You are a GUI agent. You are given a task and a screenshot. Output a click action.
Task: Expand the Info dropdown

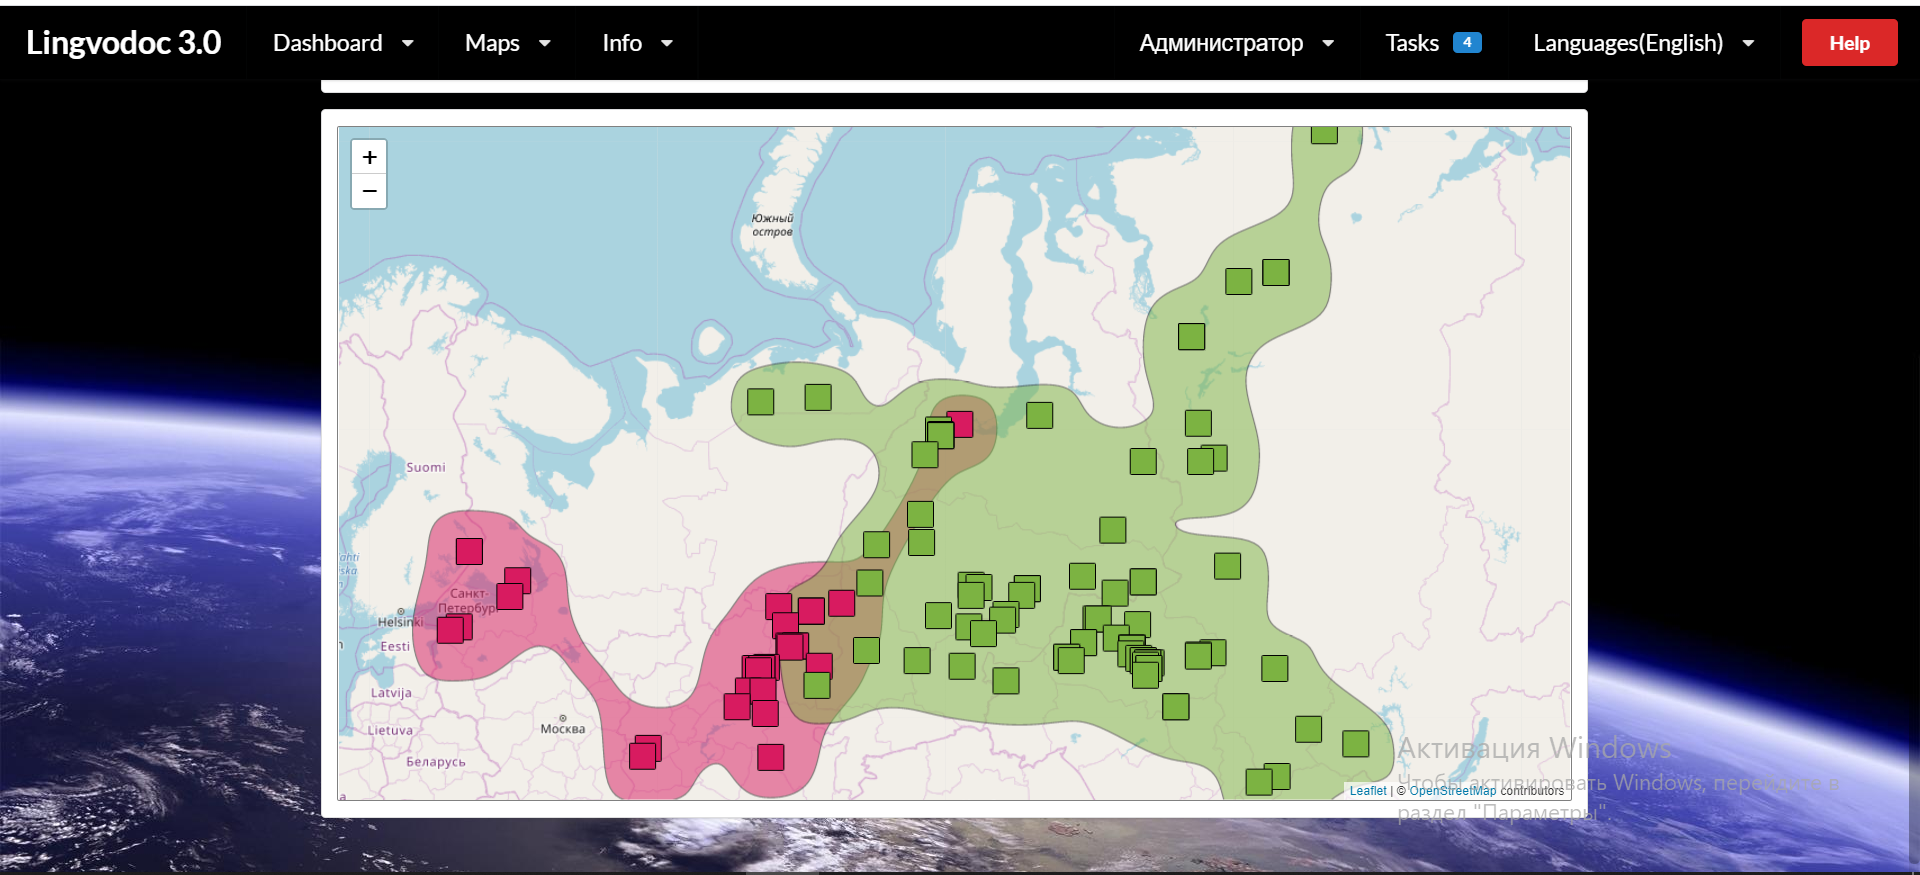pyautogui.click(x=636, y=43)
